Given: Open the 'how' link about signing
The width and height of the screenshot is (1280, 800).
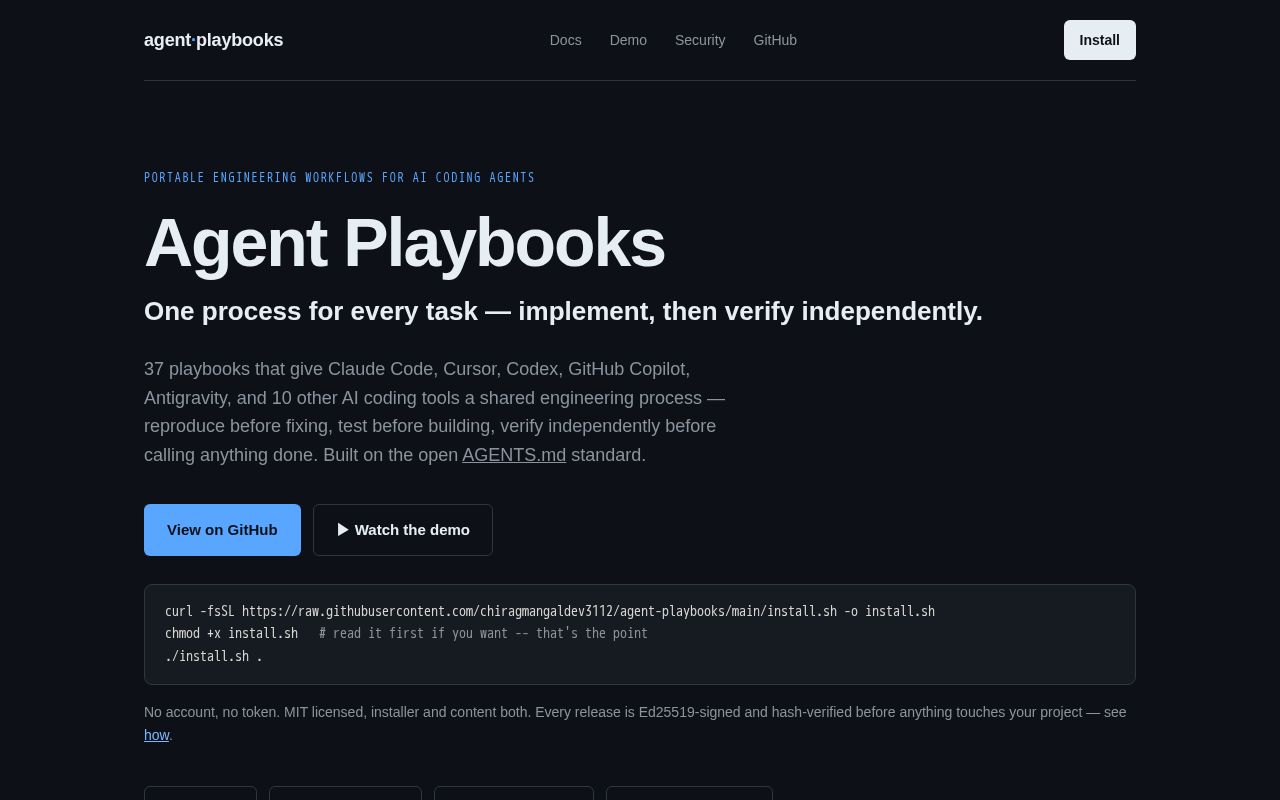Looking at the screenshot, I should coord(156,735).
